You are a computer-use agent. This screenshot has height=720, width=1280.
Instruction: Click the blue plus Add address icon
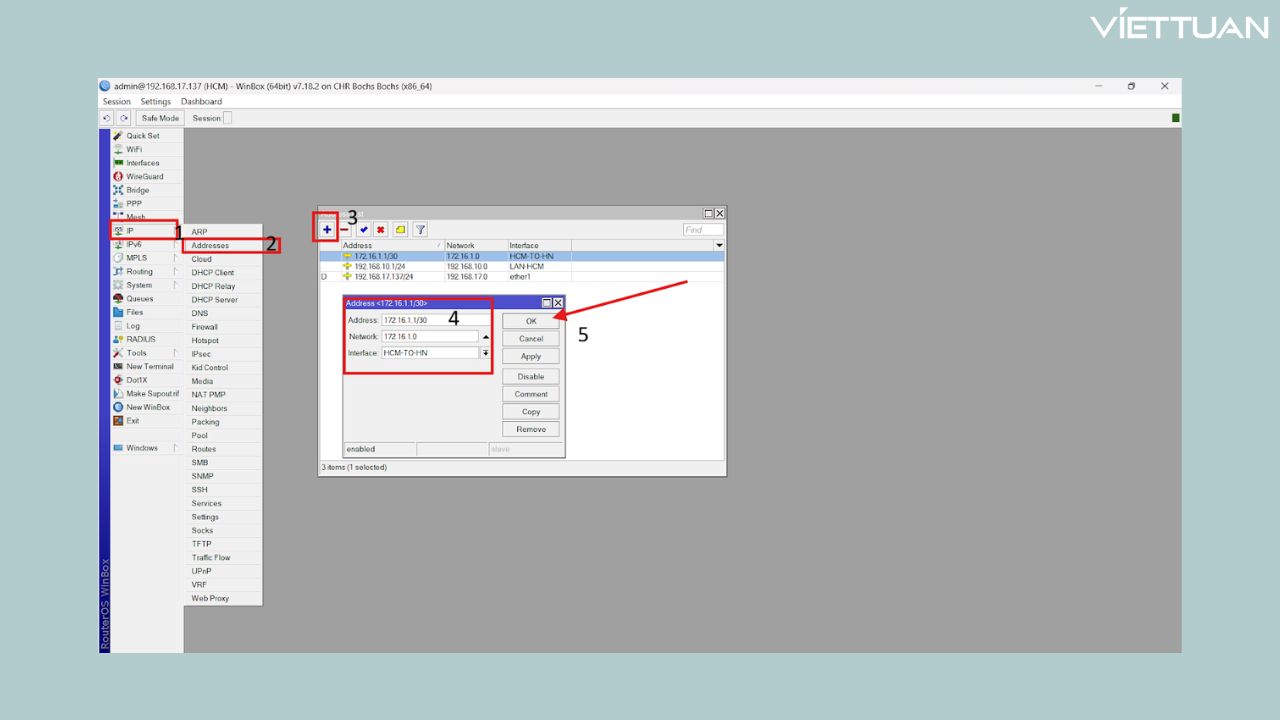[x=327, y=230]
